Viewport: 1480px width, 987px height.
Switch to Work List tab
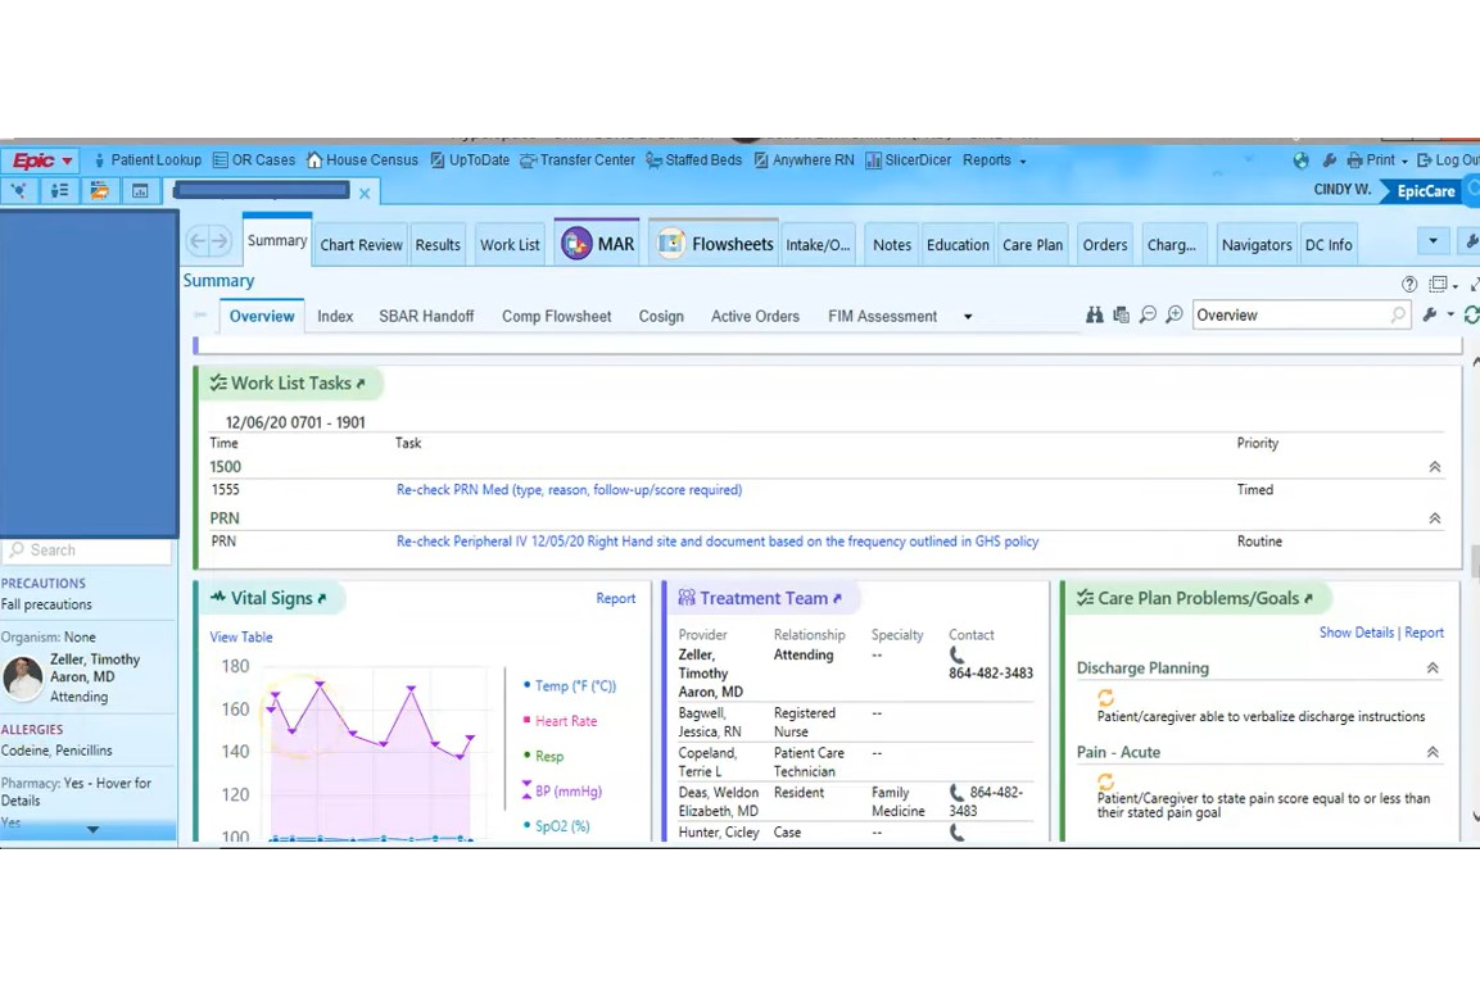(x=509, y=245)
